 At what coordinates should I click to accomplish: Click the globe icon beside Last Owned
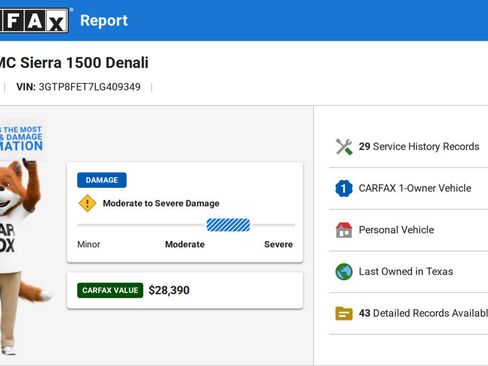click(344, 272)
